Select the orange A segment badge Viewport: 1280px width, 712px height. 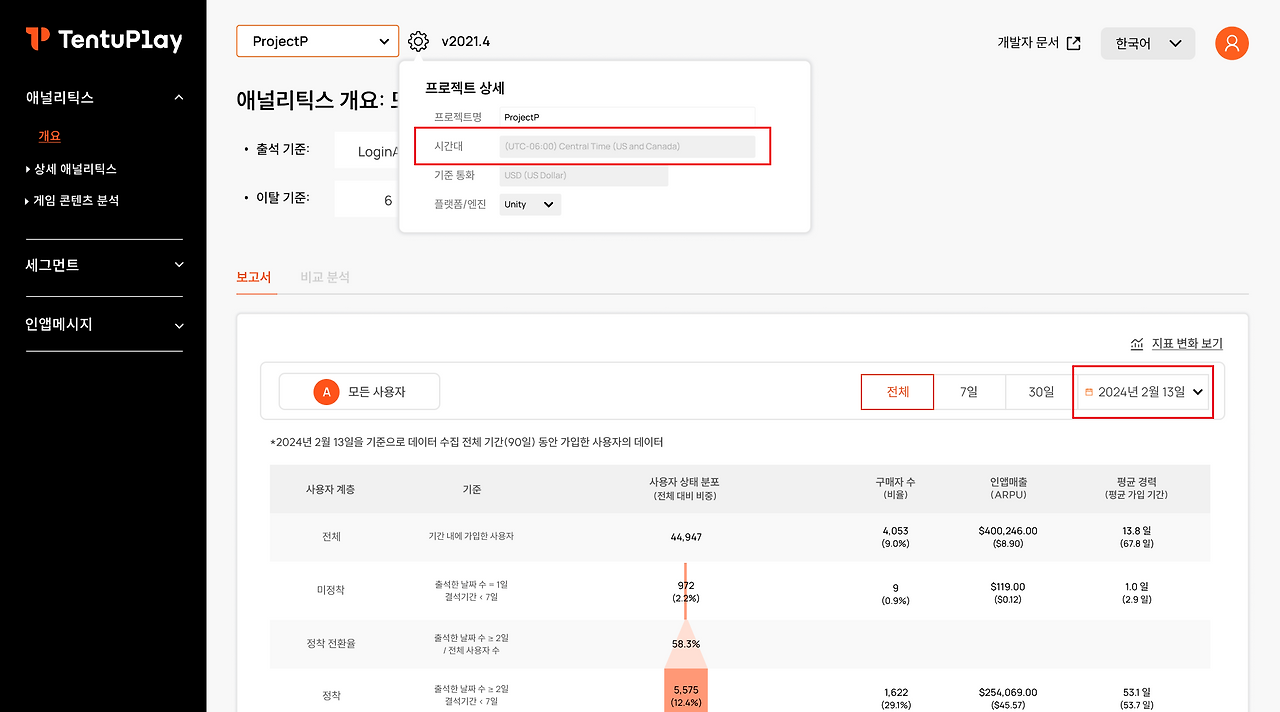pyautogui.click(x=326, y=391)
